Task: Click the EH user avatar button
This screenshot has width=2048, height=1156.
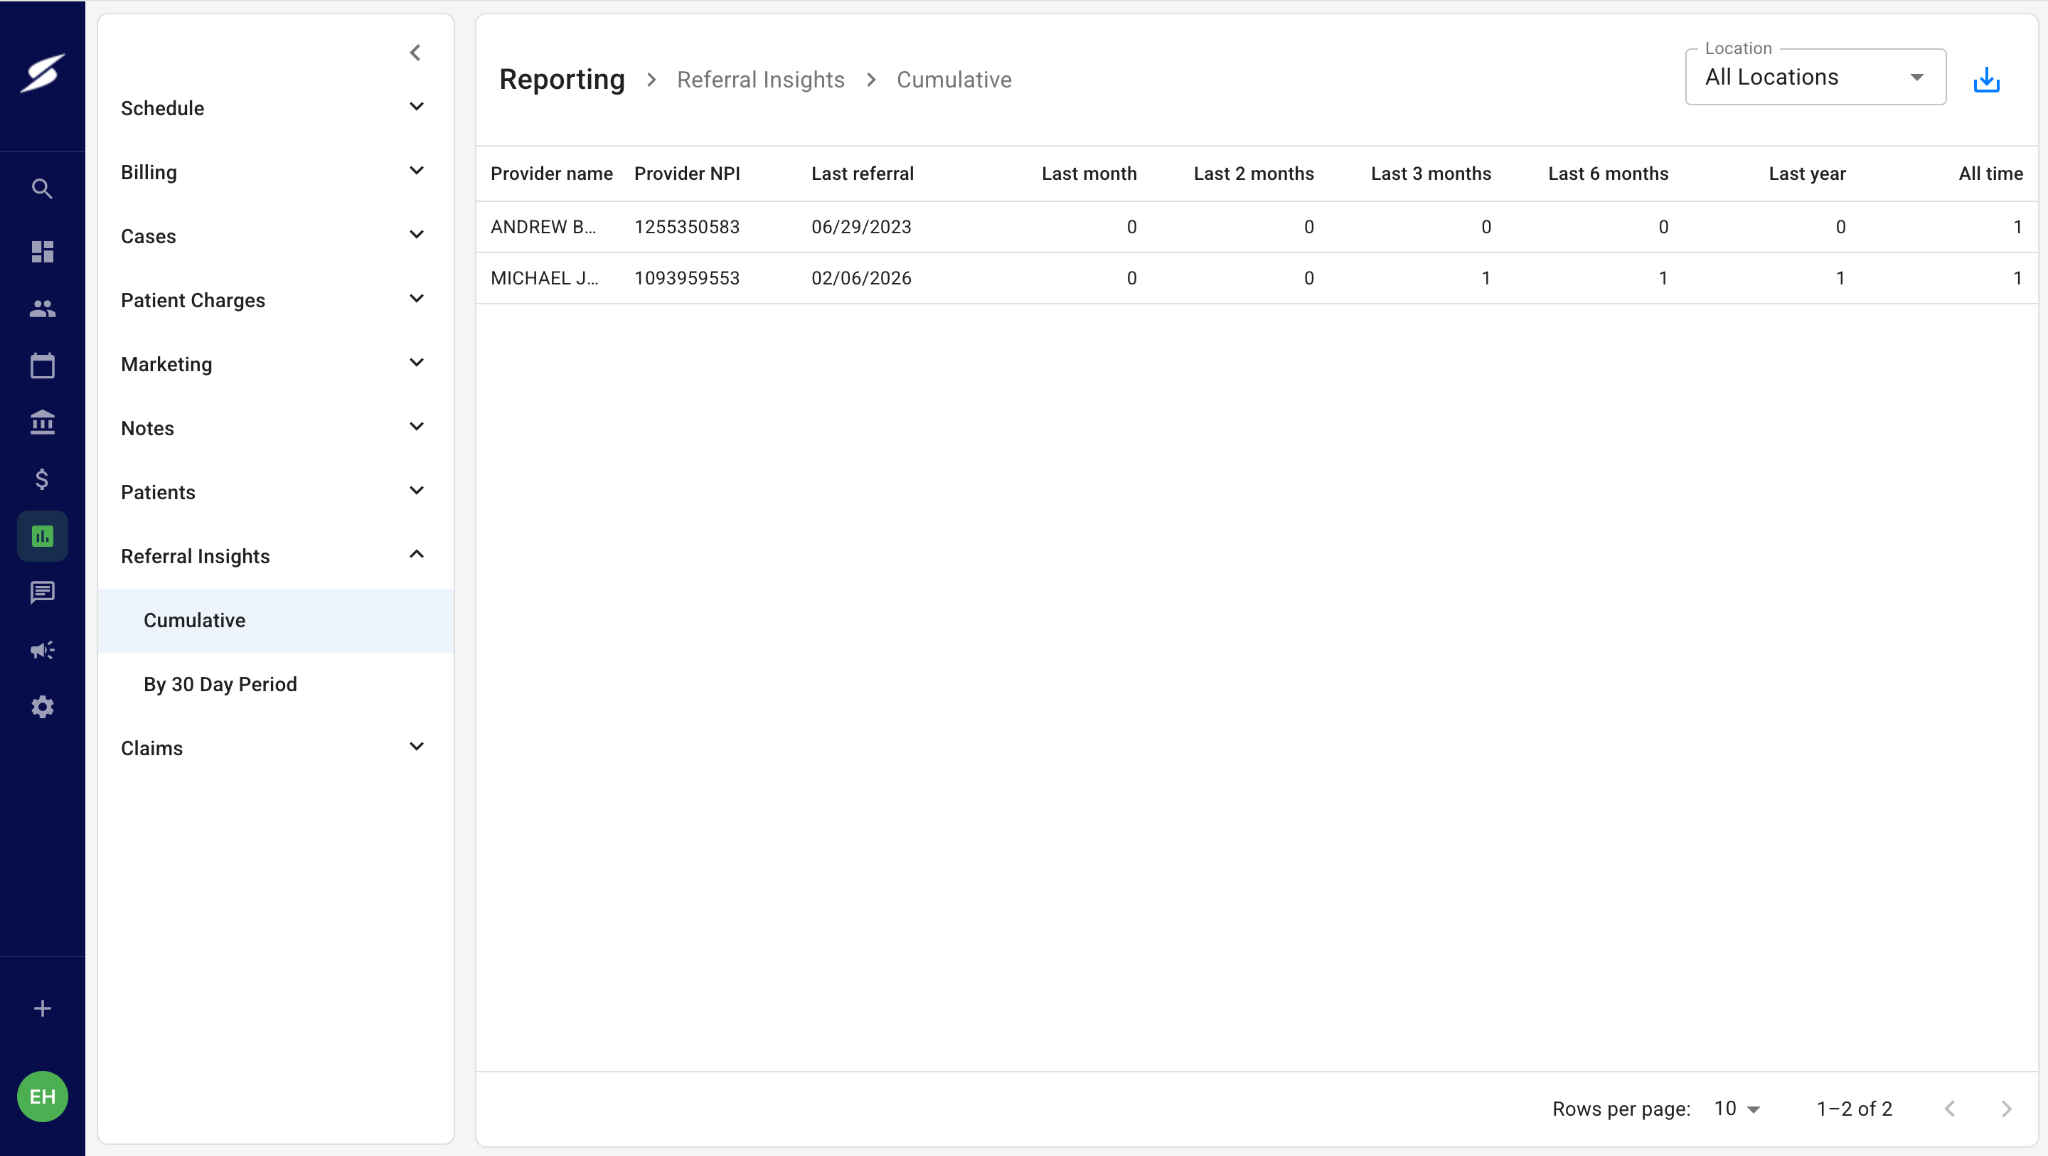Action: pos(42,1096)
